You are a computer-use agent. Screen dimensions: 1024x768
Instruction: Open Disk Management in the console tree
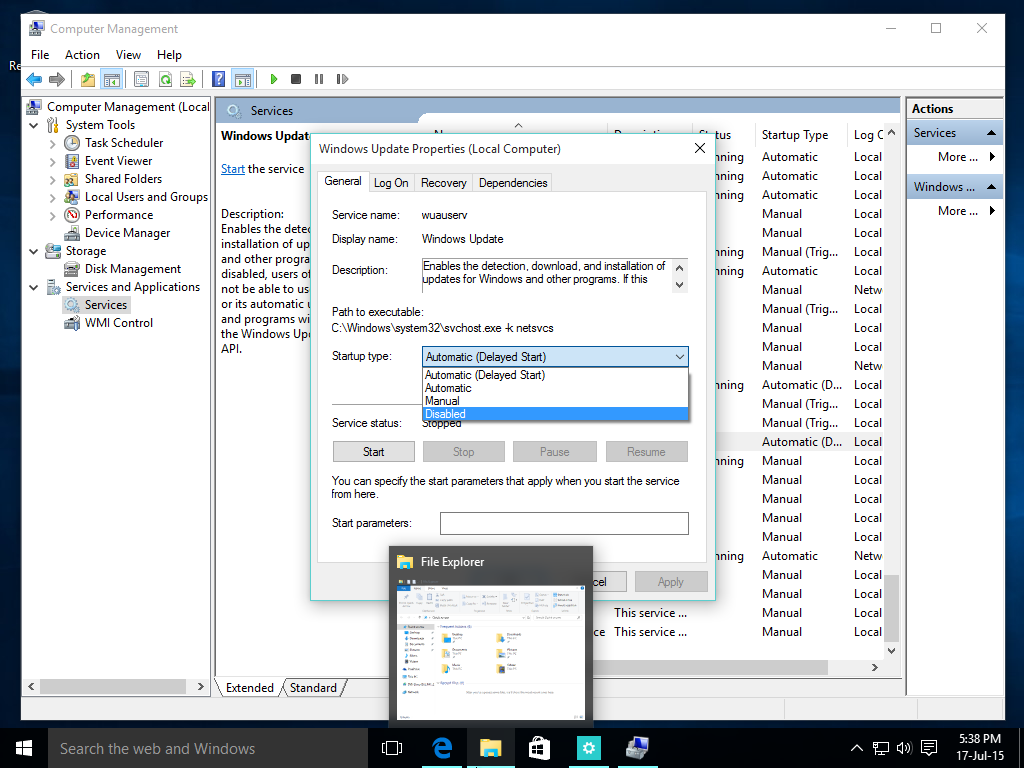click(133, 269)
